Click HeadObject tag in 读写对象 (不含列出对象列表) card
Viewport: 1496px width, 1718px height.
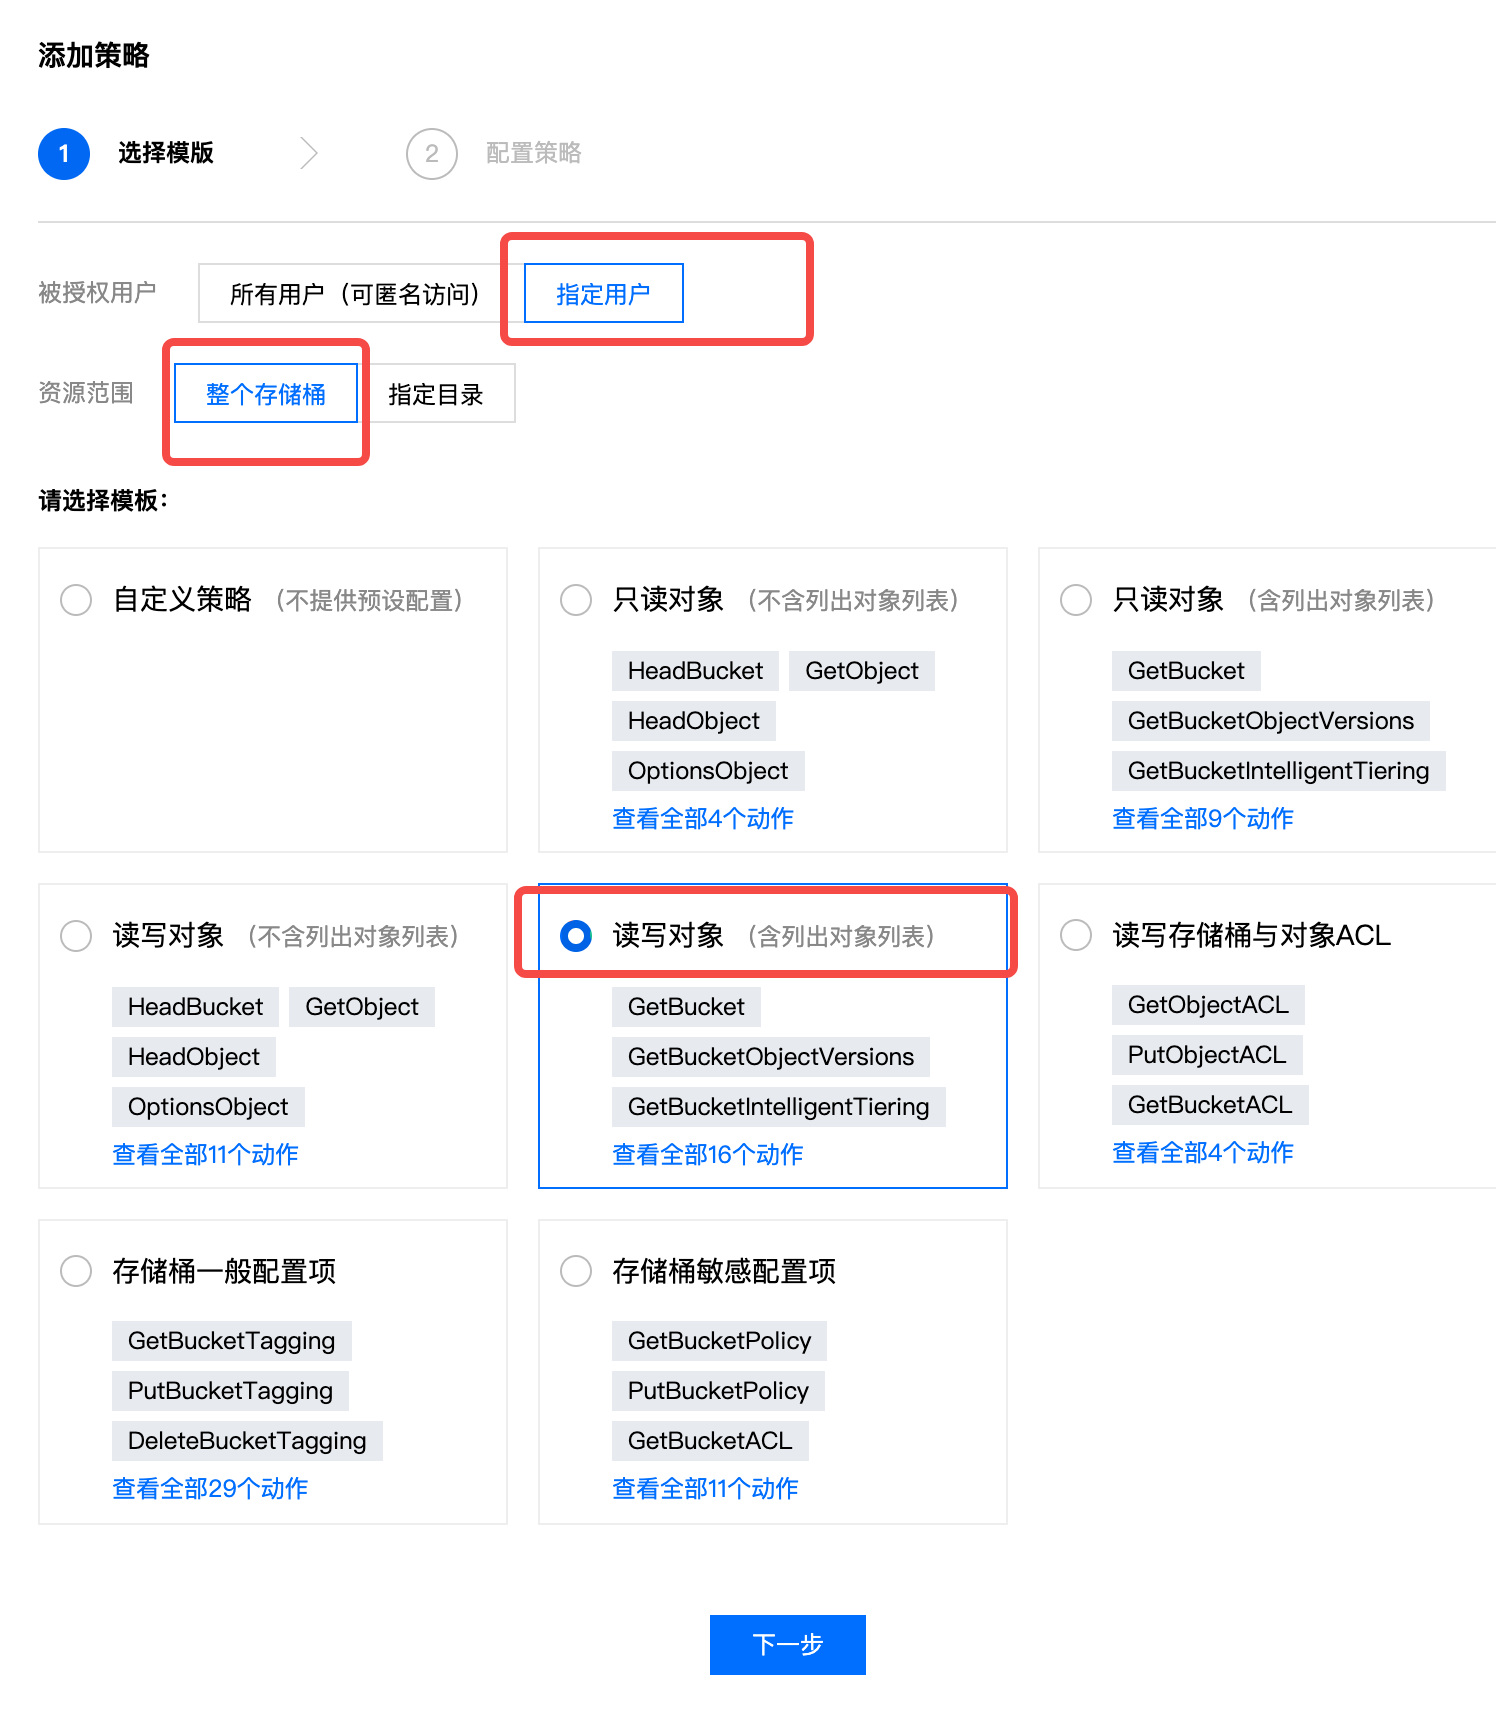[x=194, y=1057]
